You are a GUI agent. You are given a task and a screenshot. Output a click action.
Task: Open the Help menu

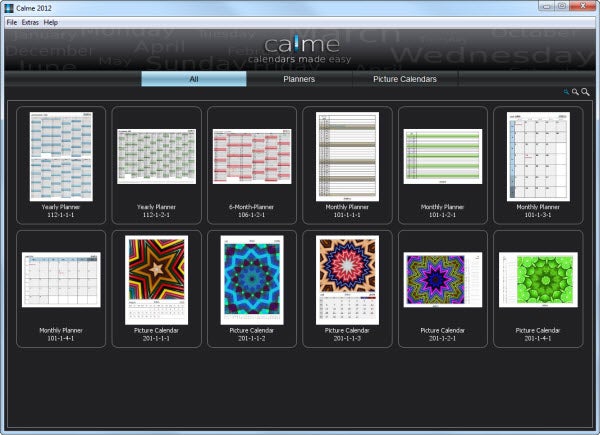(x=51, y=23)
